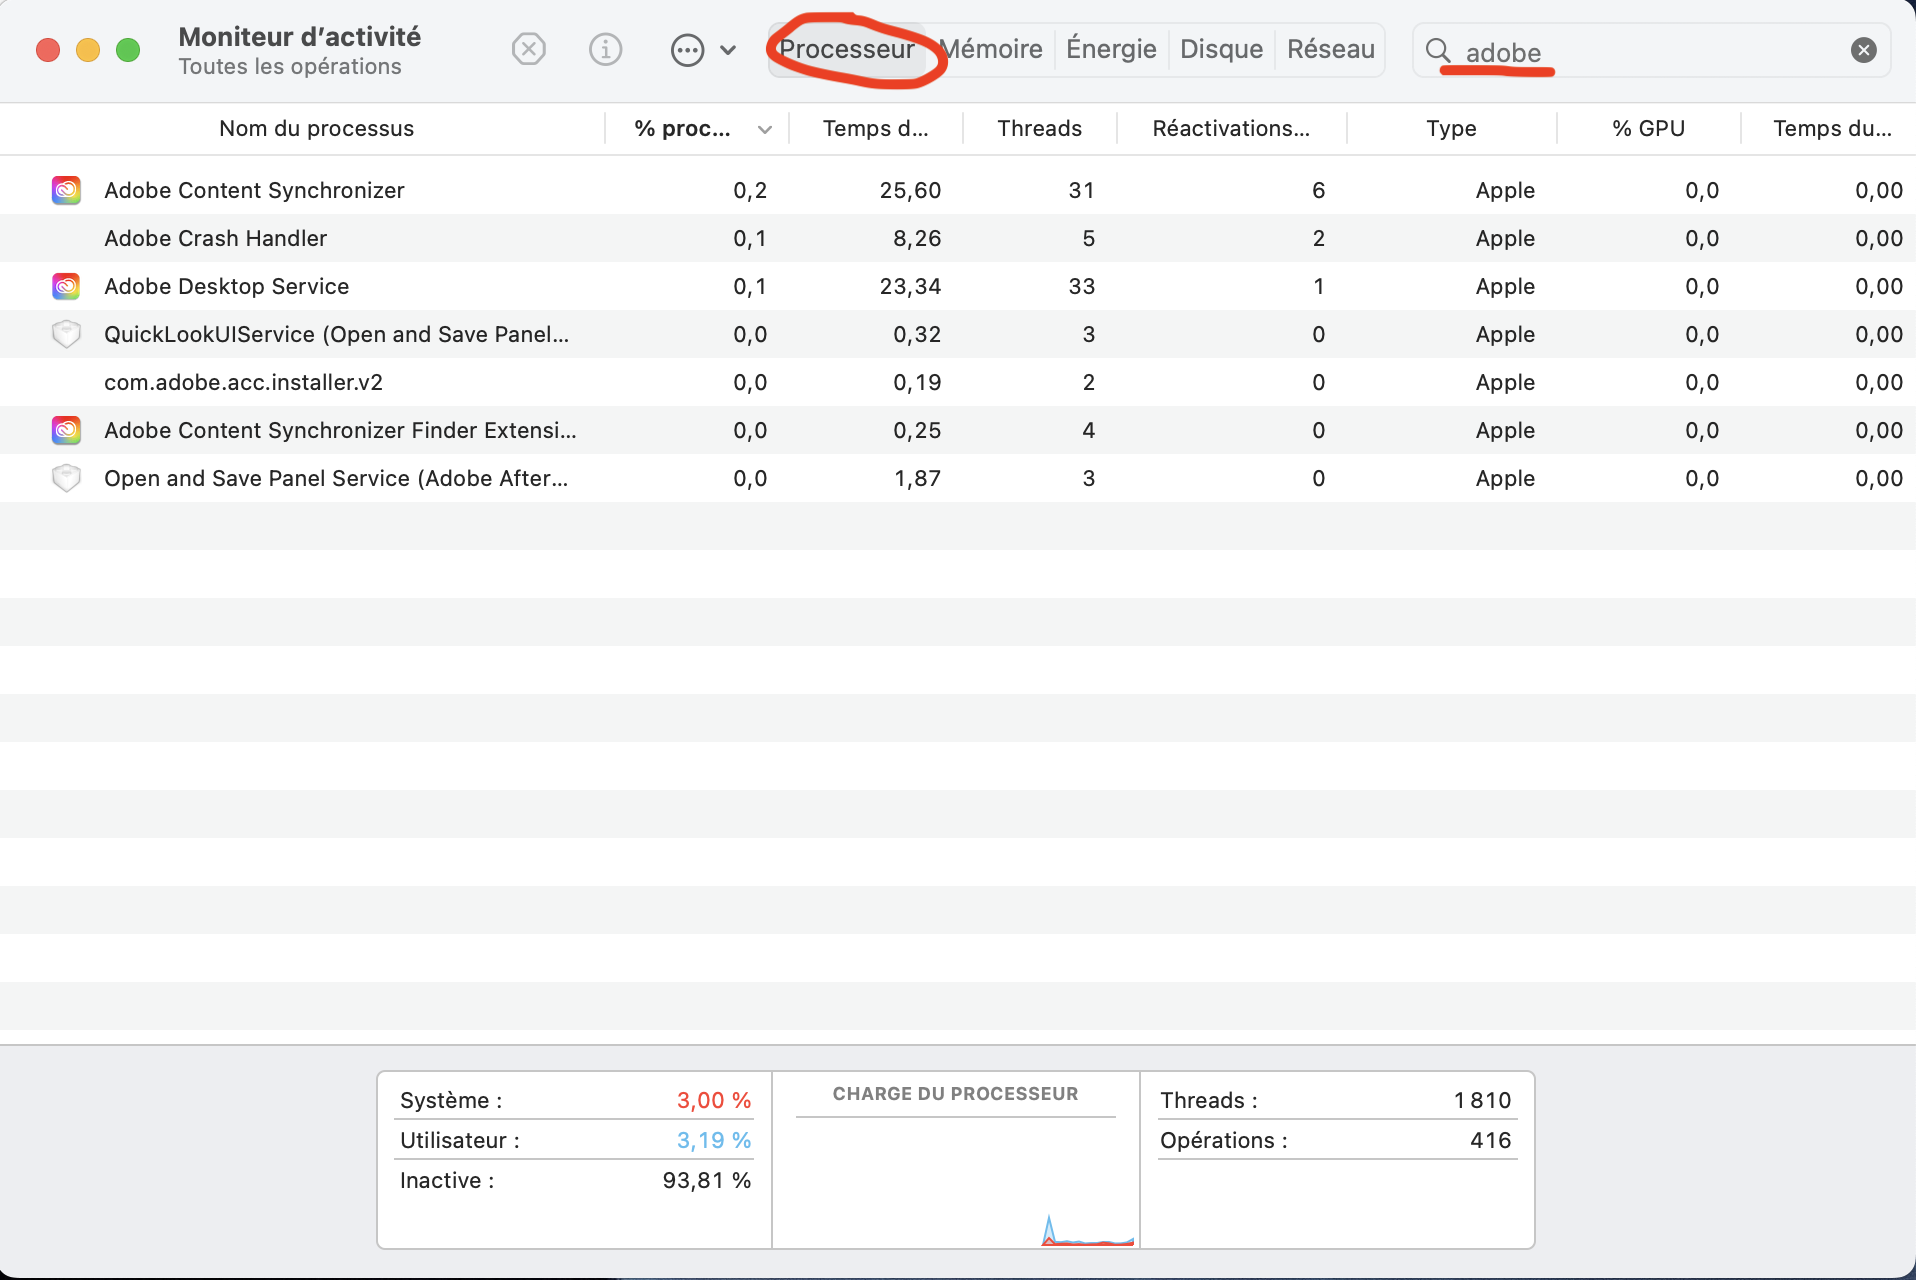This screenshot has height=1280, width=1916.
Task: View the Disque tab
Action: 1221,49
